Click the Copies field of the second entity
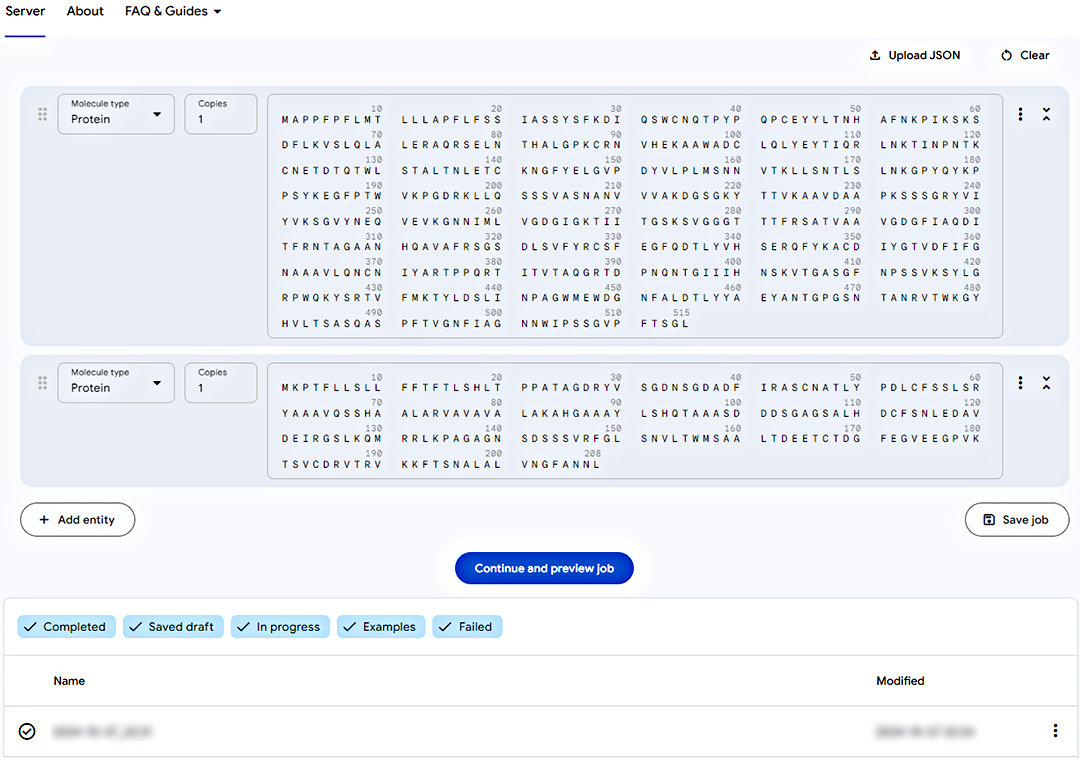Viewport: 1080px width, 779px height. coord(220,383)
